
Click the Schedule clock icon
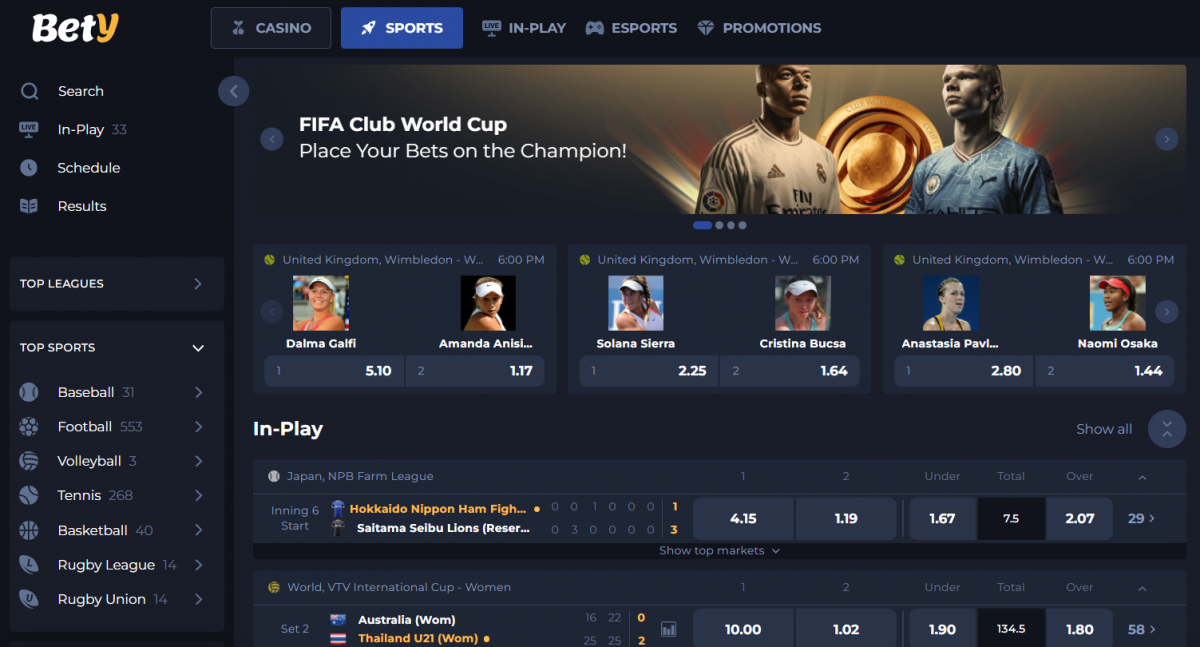29,168
